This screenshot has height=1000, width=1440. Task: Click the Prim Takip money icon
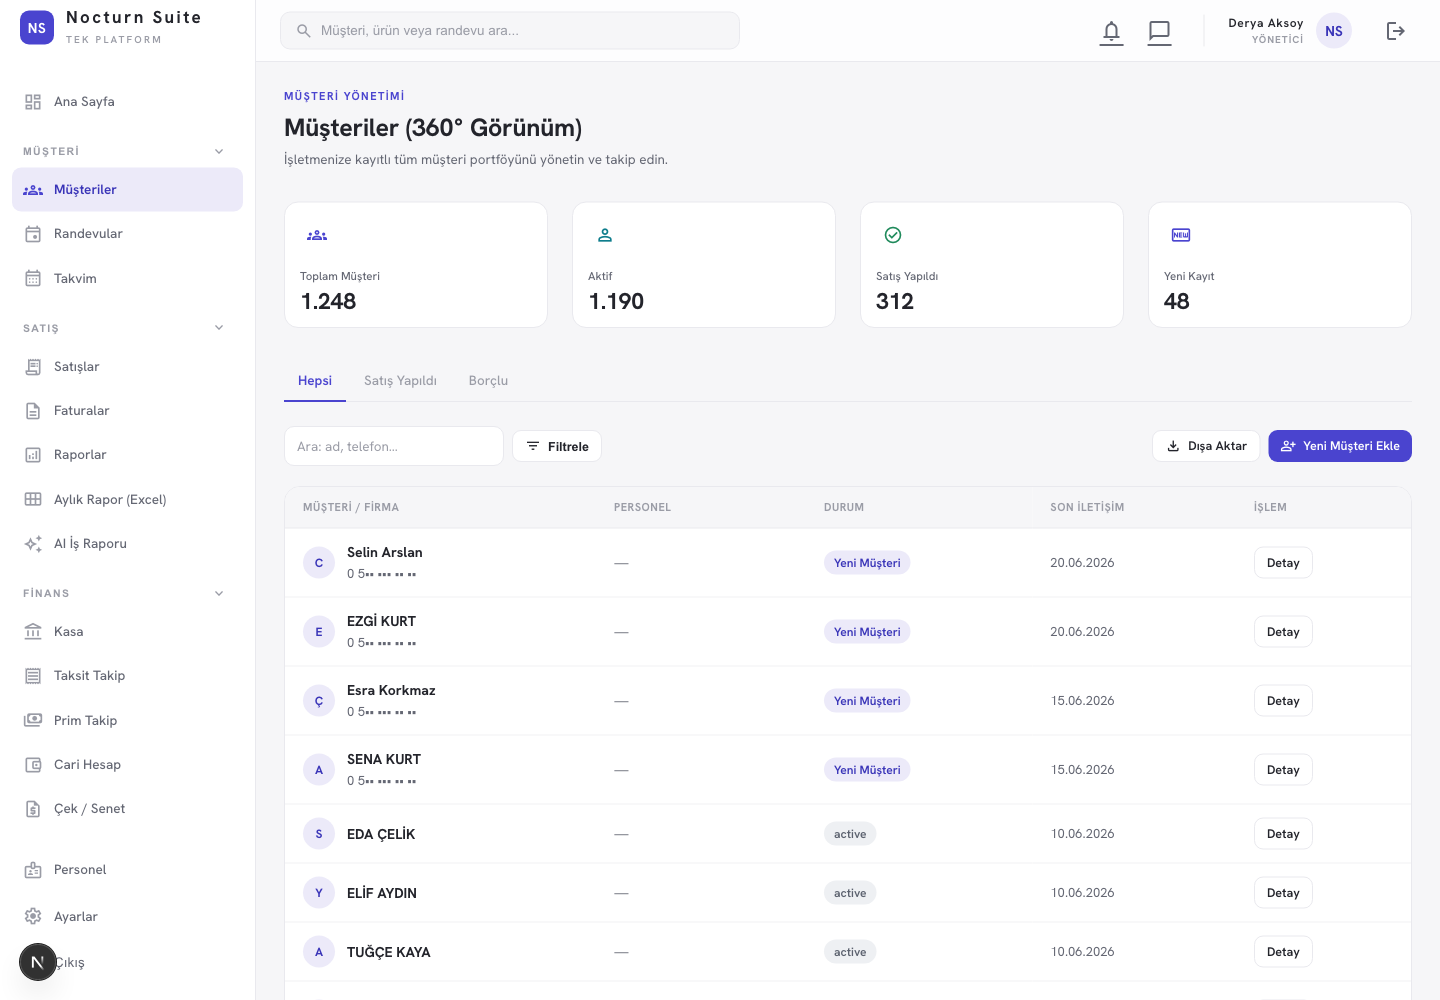pyautogui.click(x=33, y=720)
